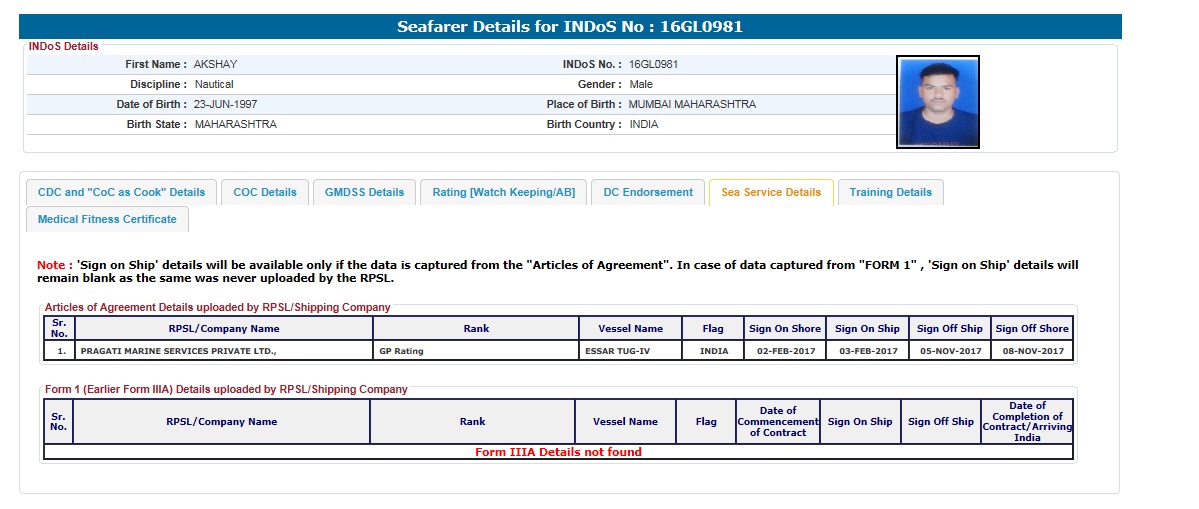Switch to the Training Details tab
Image resolution: width=1199 pixels, height=509 pixels.
click(x=890, y=193)
